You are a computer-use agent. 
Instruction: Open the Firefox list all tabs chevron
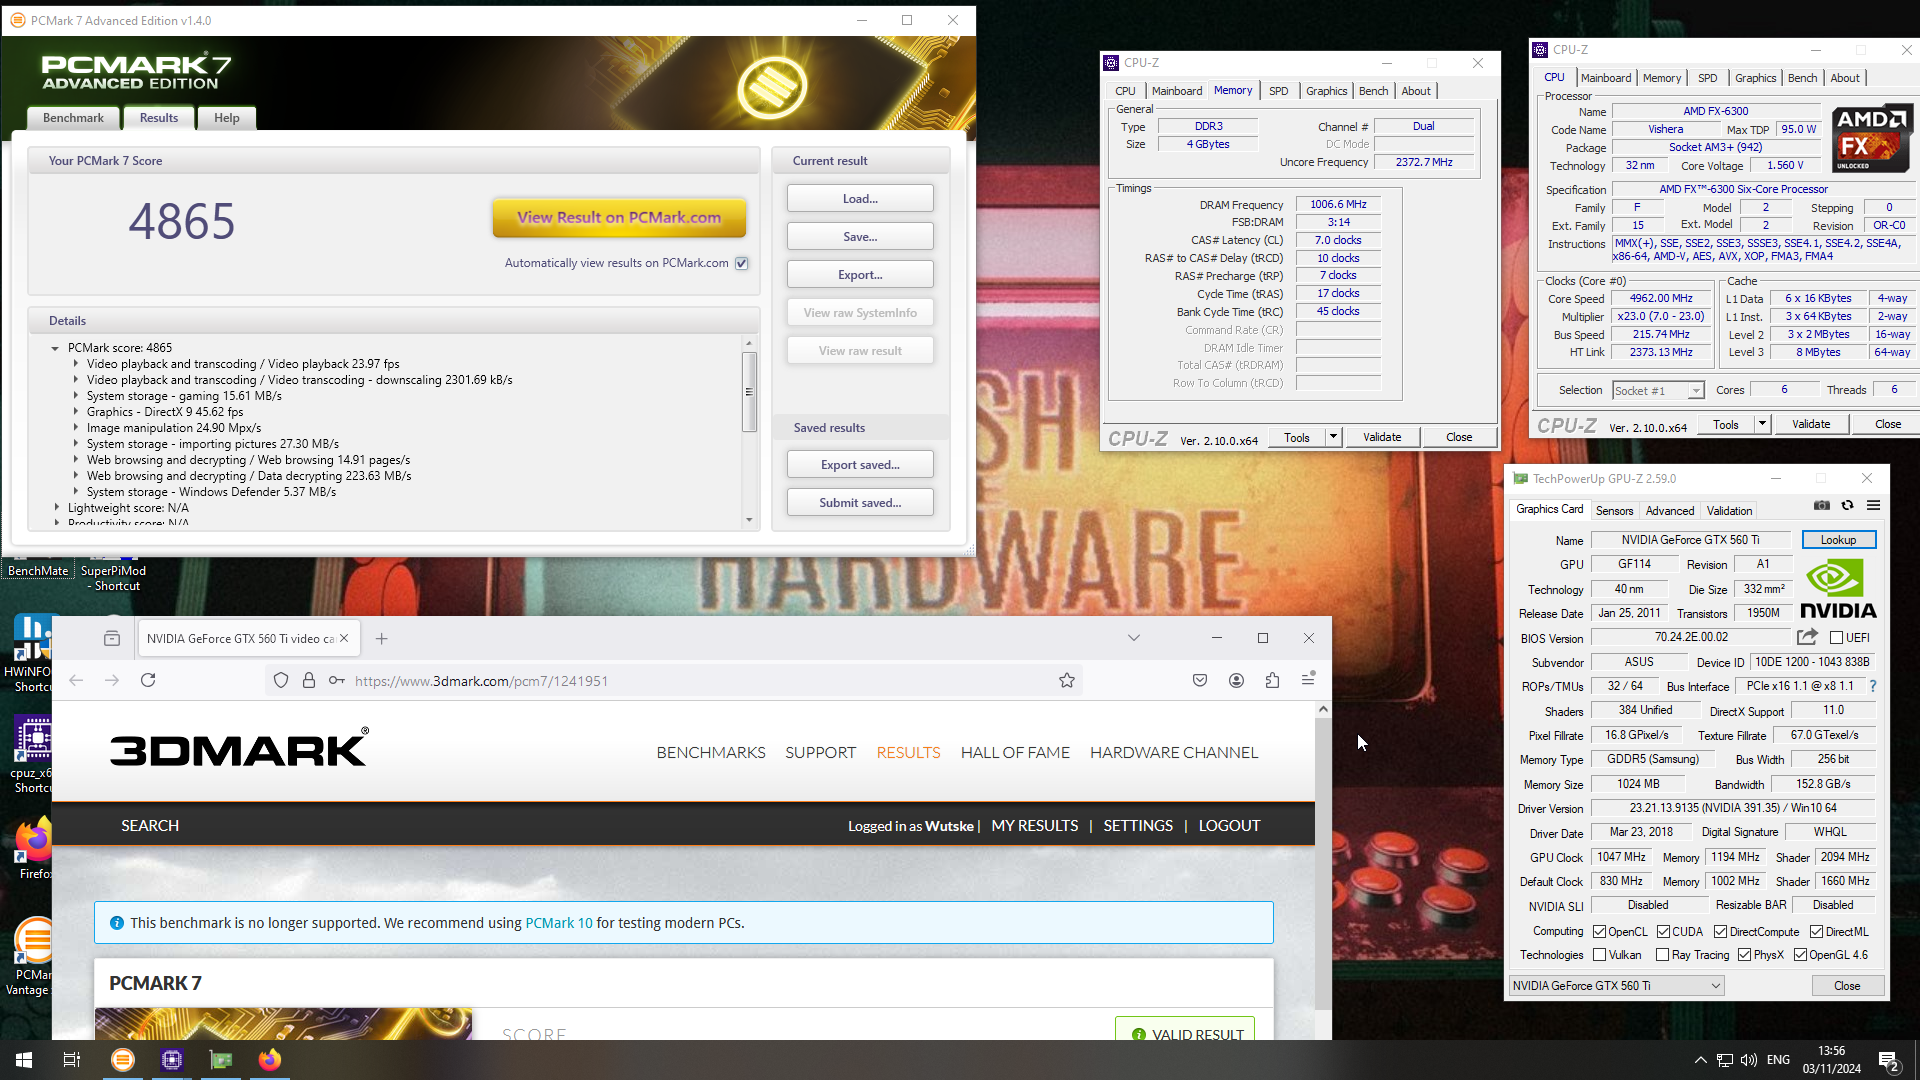tap(1134, 638)
